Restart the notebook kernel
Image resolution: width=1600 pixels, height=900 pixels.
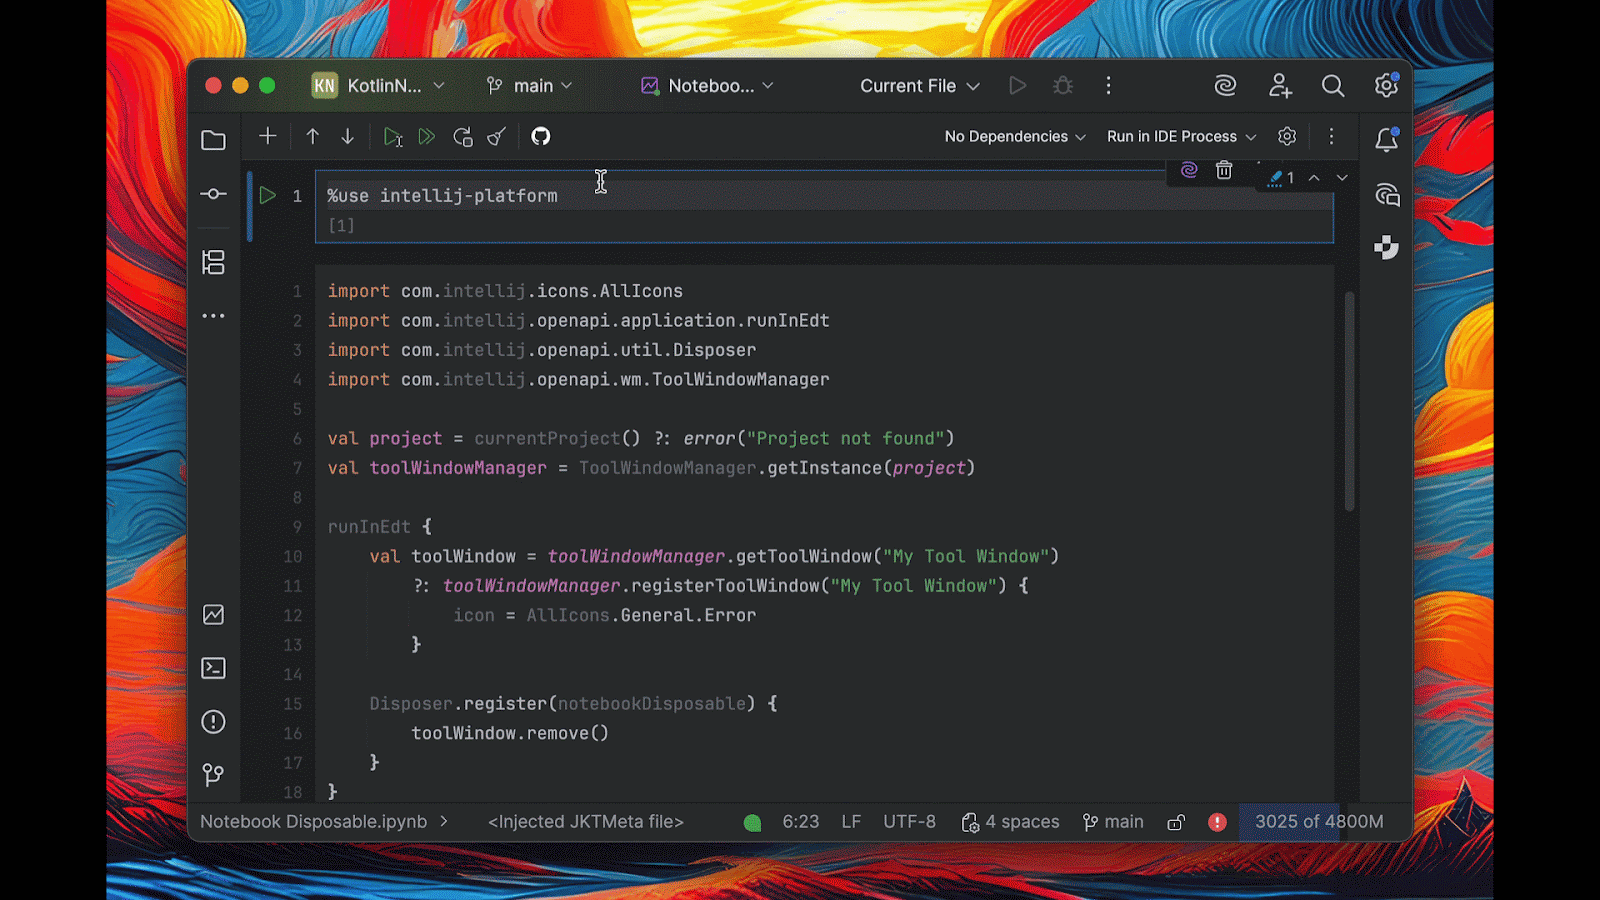coord(462,137)
